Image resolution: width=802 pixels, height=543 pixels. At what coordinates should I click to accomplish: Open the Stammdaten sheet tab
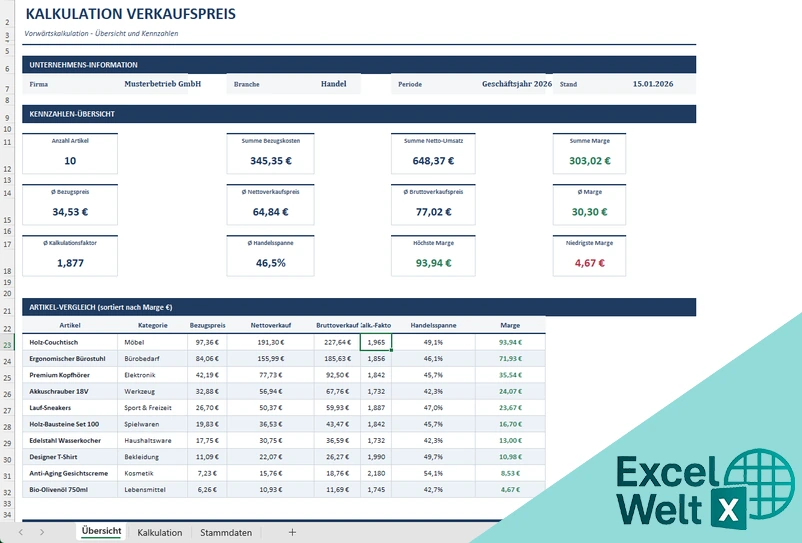tap(226, 532)
